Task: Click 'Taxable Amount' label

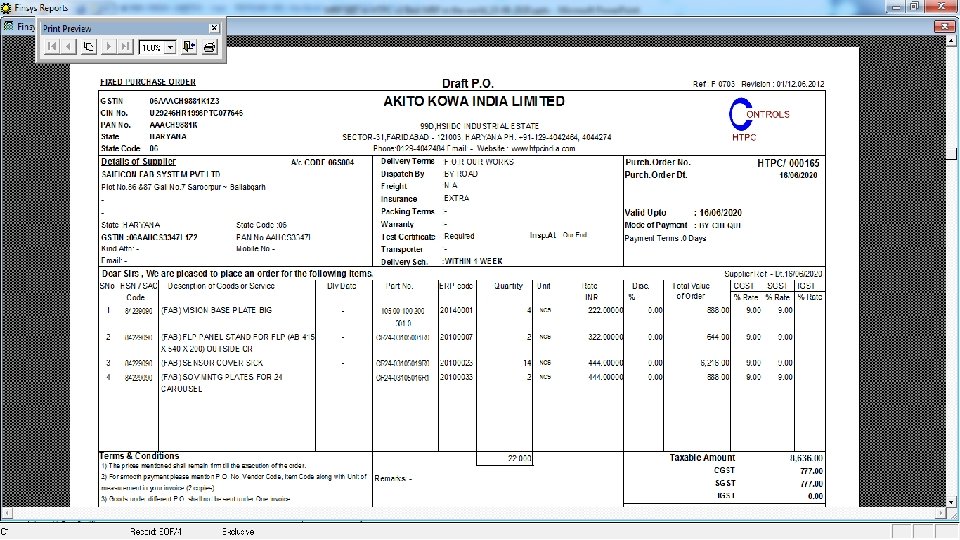Action: pos(702,458)
